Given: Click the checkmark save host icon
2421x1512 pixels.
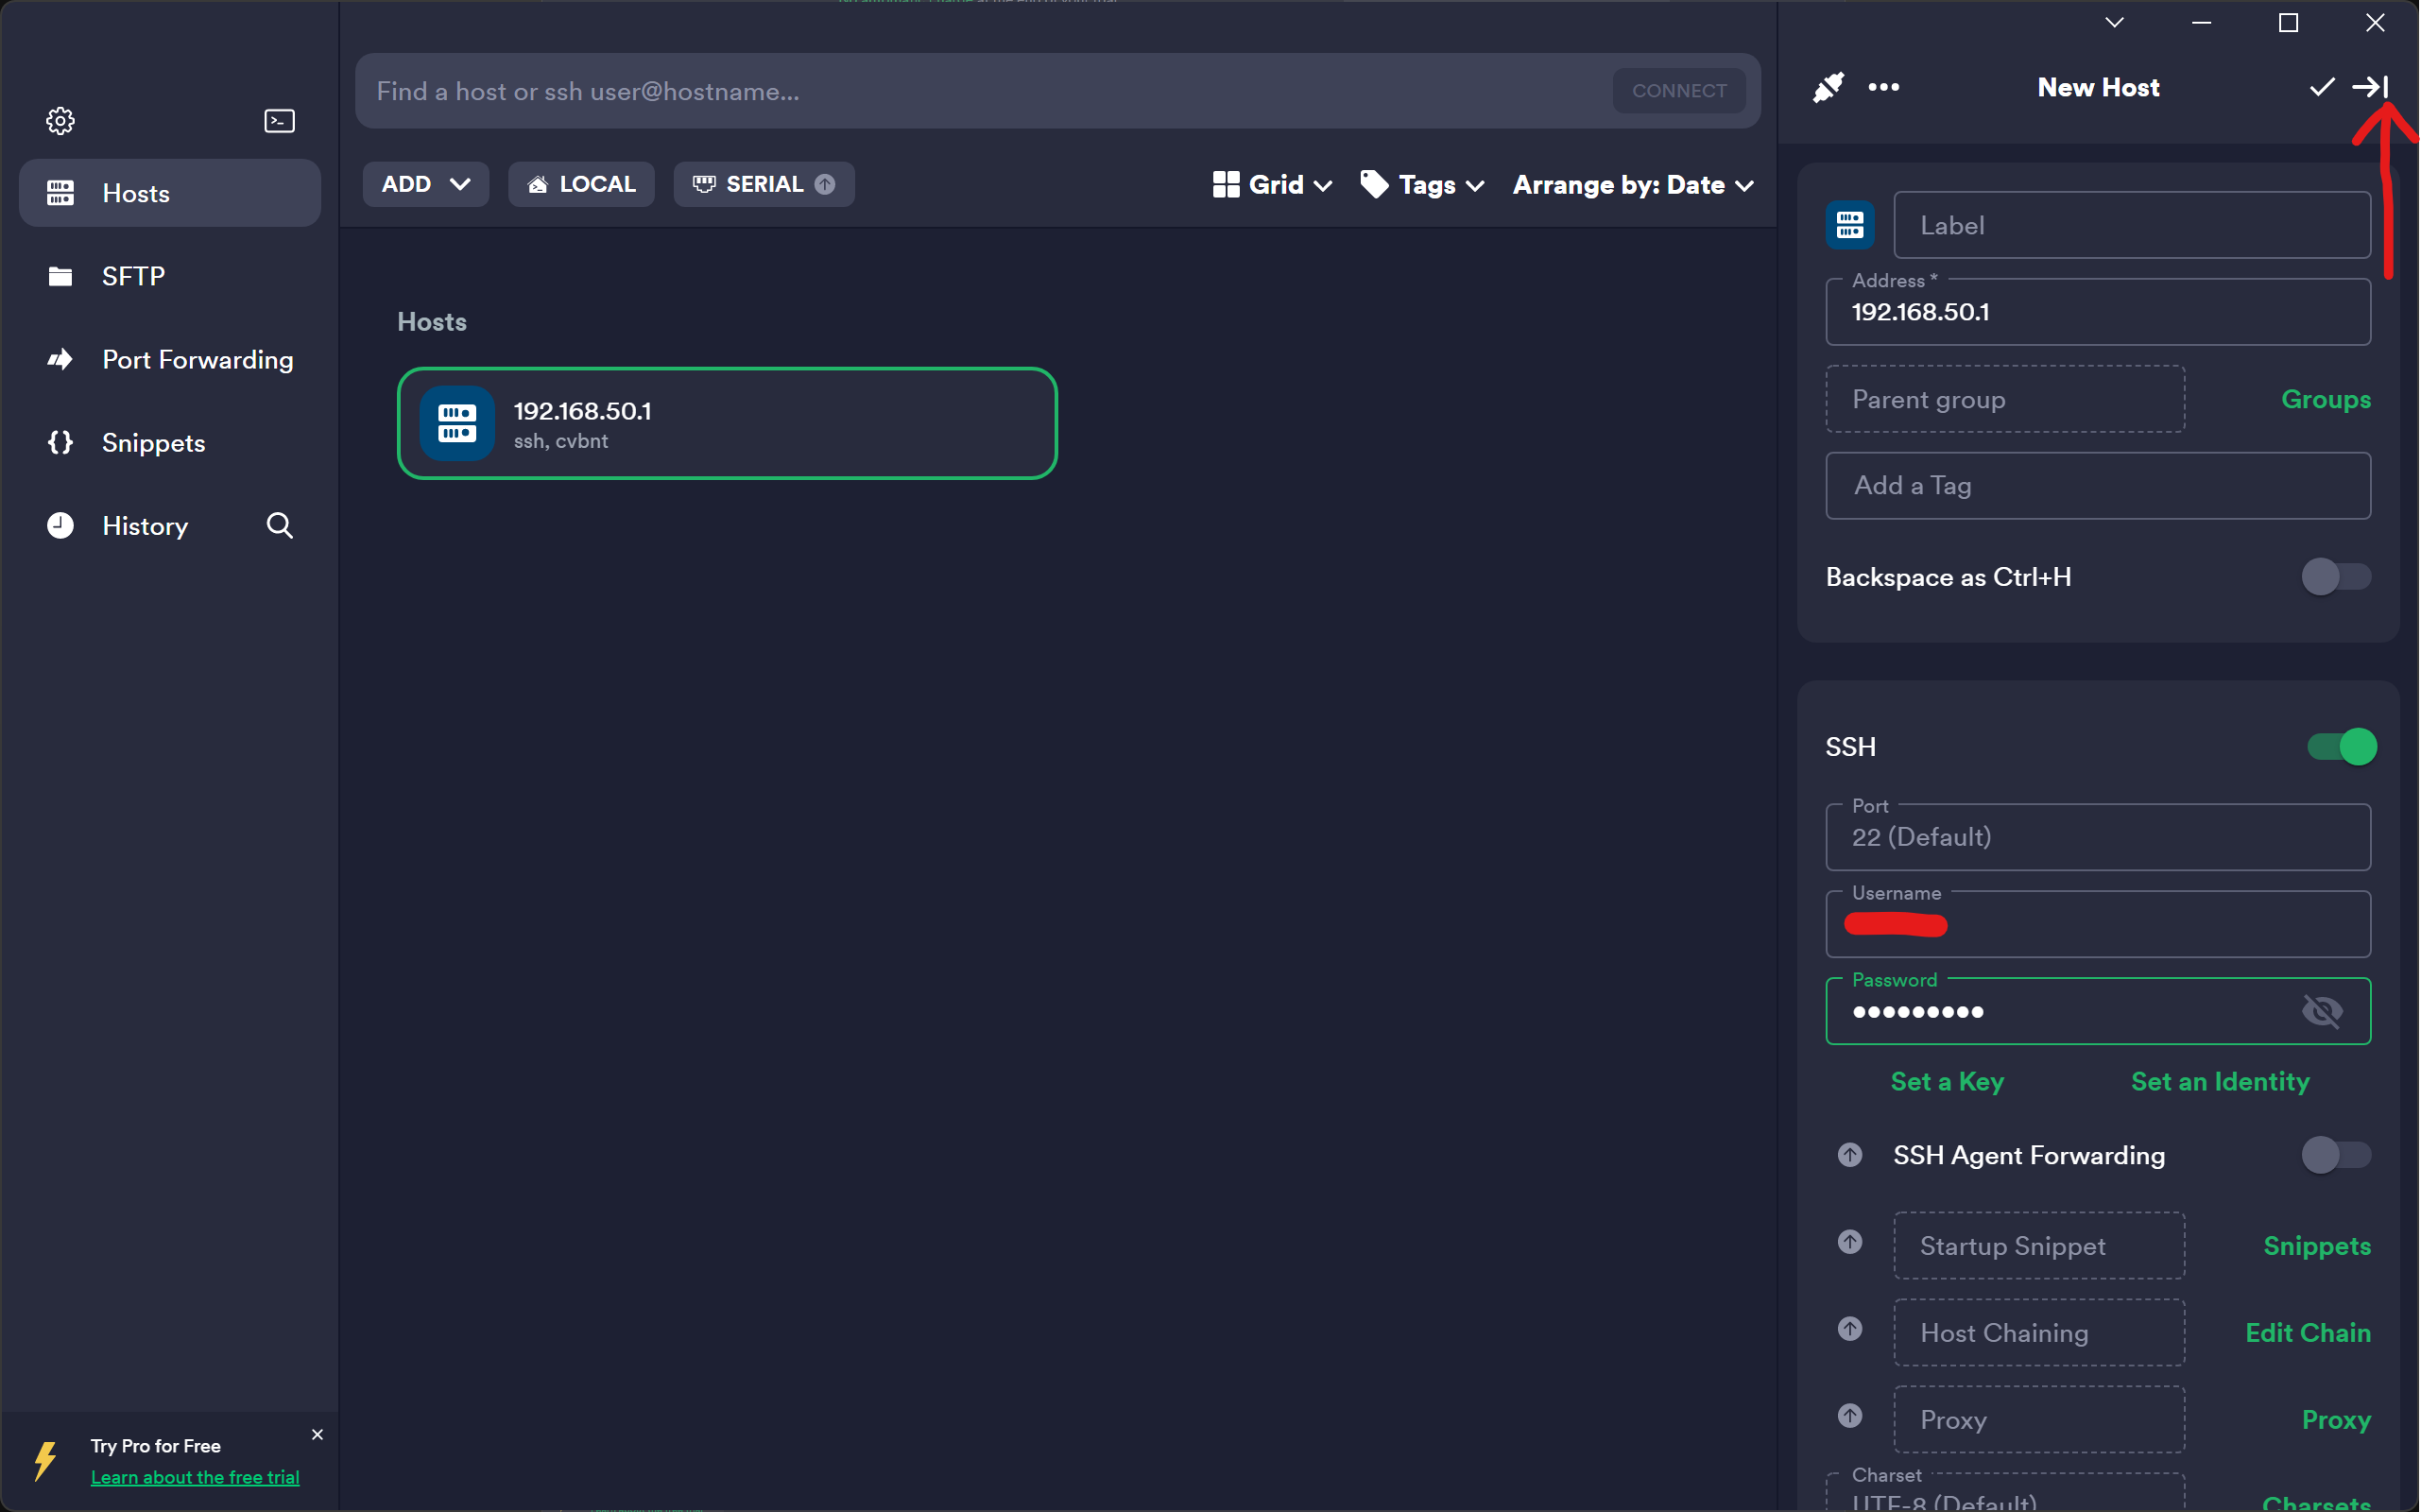Looking at the screenshot, I should coord(2321,88).
